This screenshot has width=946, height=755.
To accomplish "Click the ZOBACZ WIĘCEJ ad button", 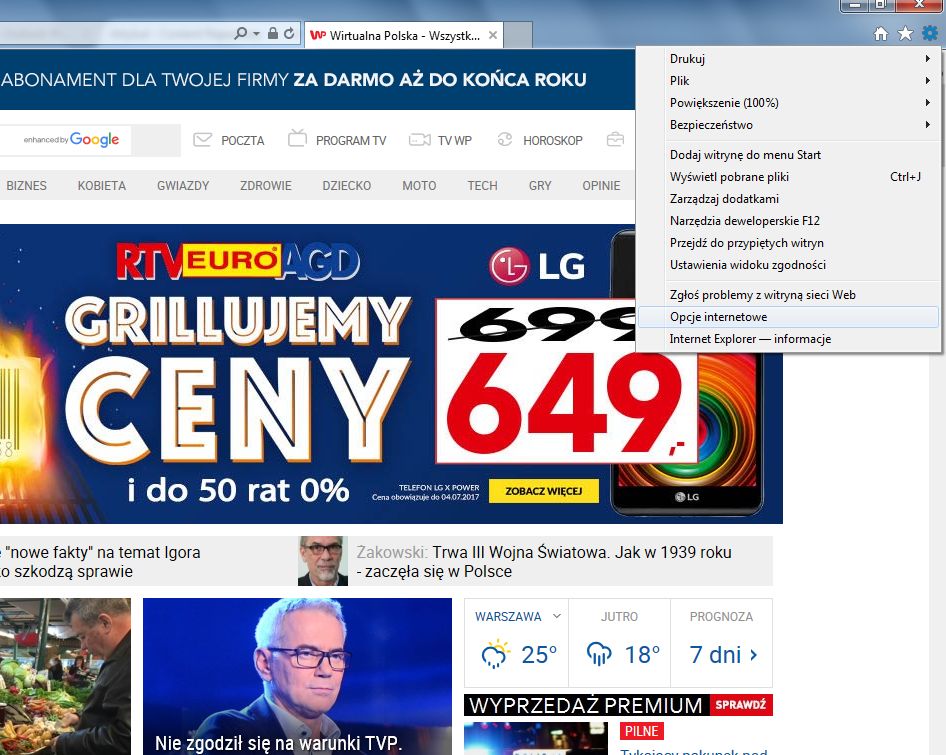I will (544, 491).
